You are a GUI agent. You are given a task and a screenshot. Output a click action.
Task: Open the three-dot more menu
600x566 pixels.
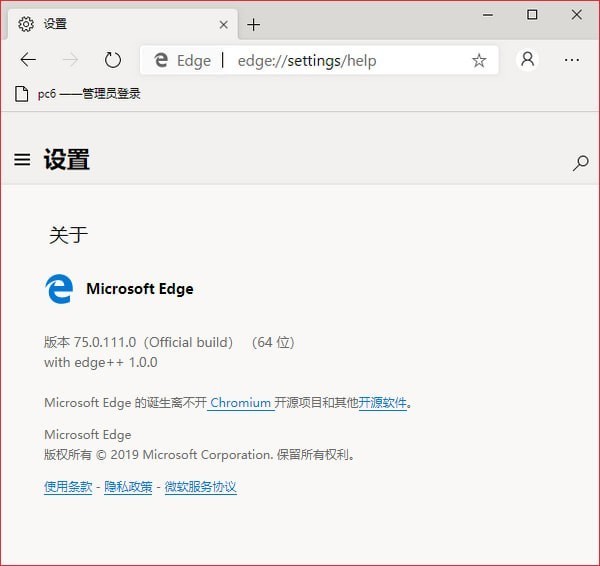[572, 60]
